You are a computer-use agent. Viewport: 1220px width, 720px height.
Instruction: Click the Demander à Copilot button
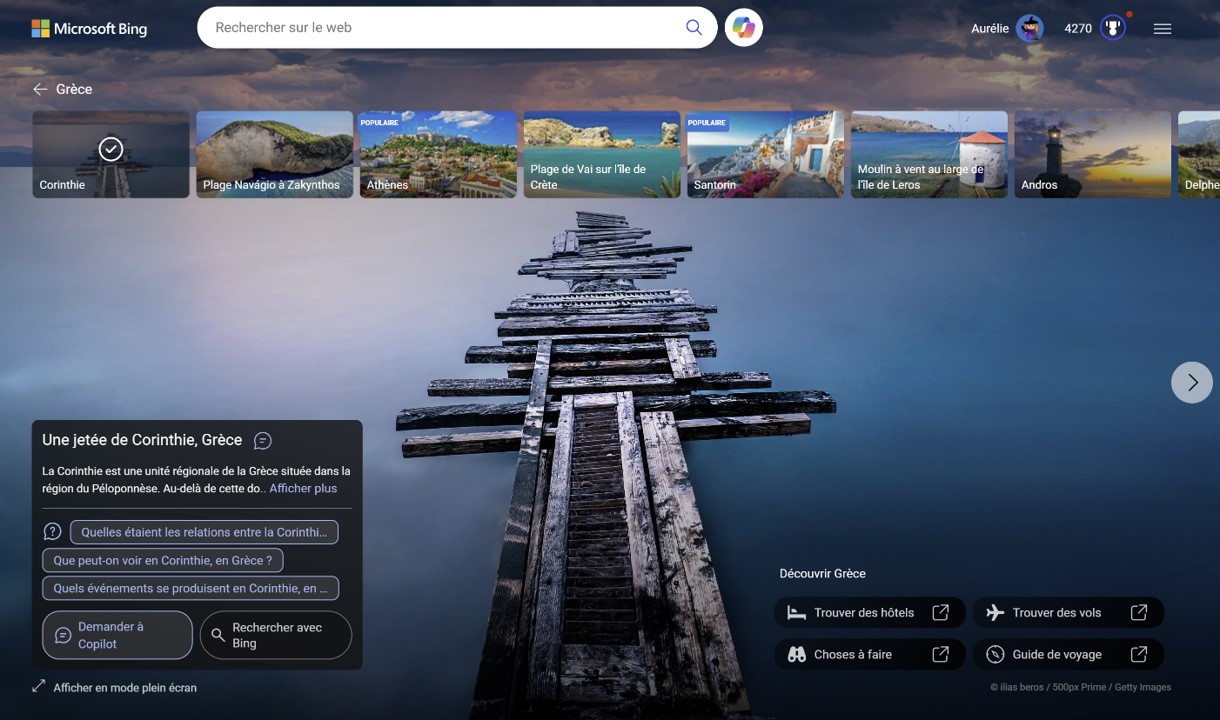[x=117, y=635]
